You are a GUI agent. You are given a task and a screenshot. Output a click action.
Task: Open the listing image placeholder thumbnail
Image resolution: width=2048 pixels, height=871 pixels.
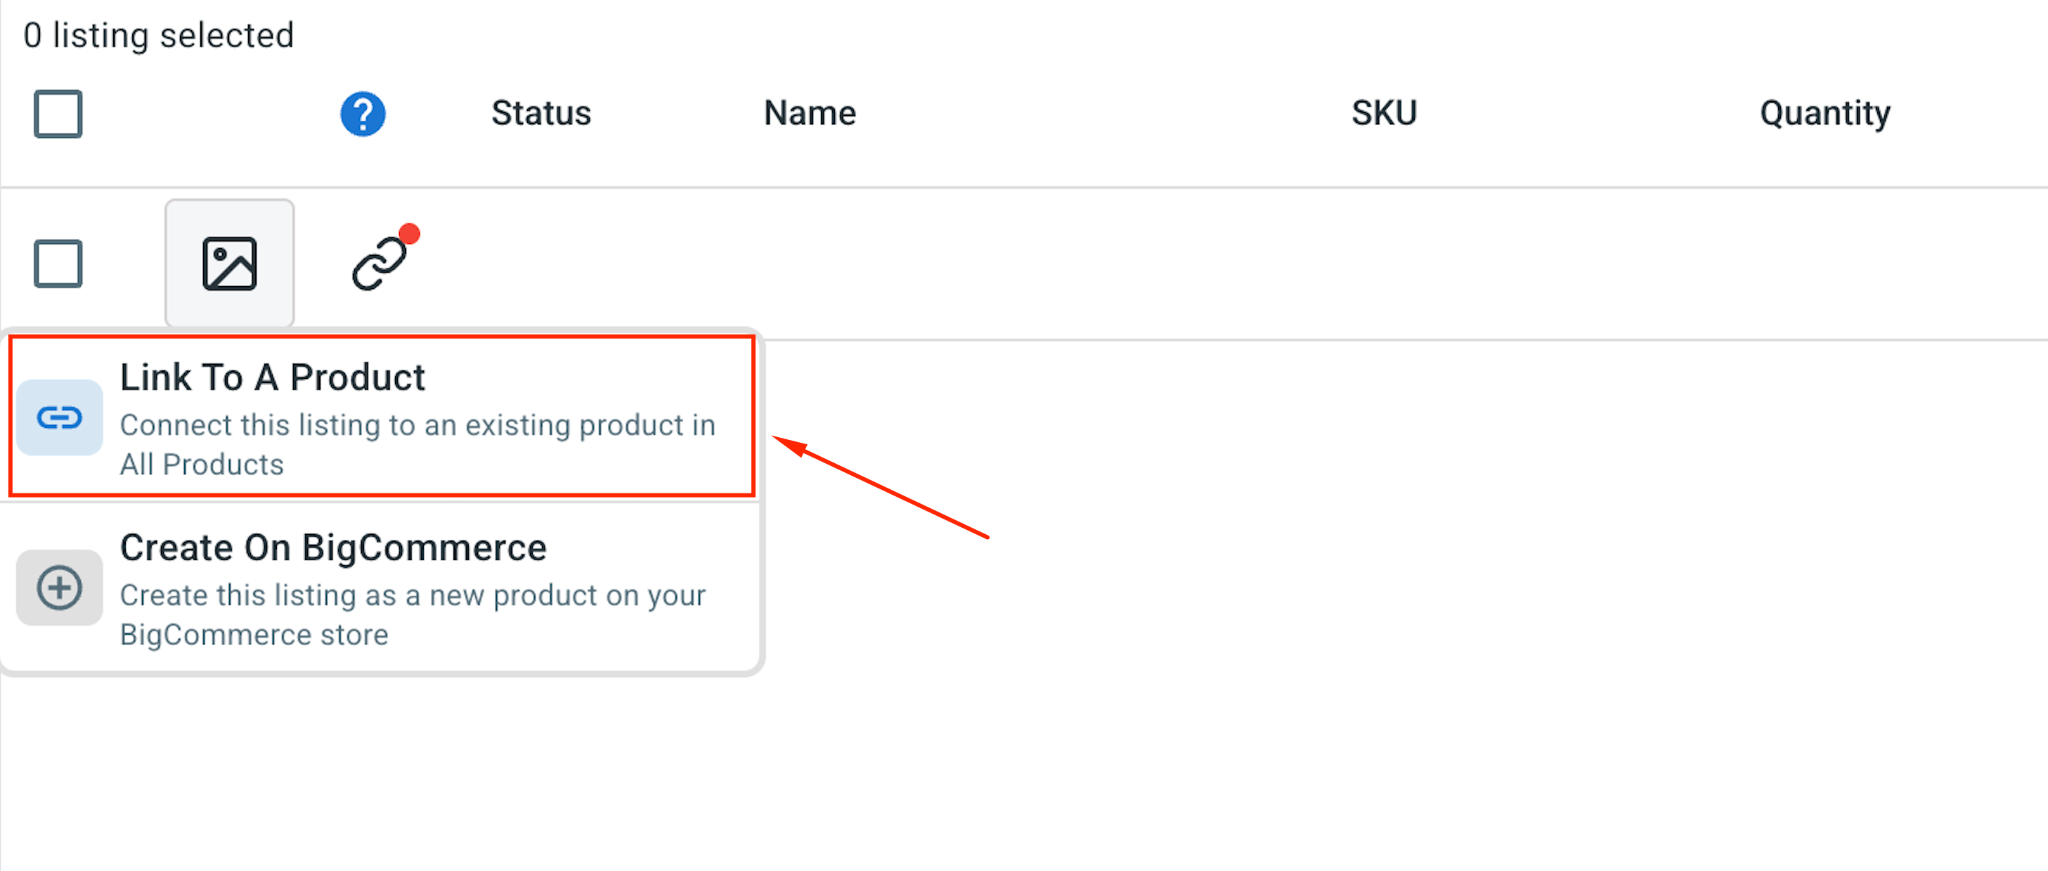pos(230,264)
